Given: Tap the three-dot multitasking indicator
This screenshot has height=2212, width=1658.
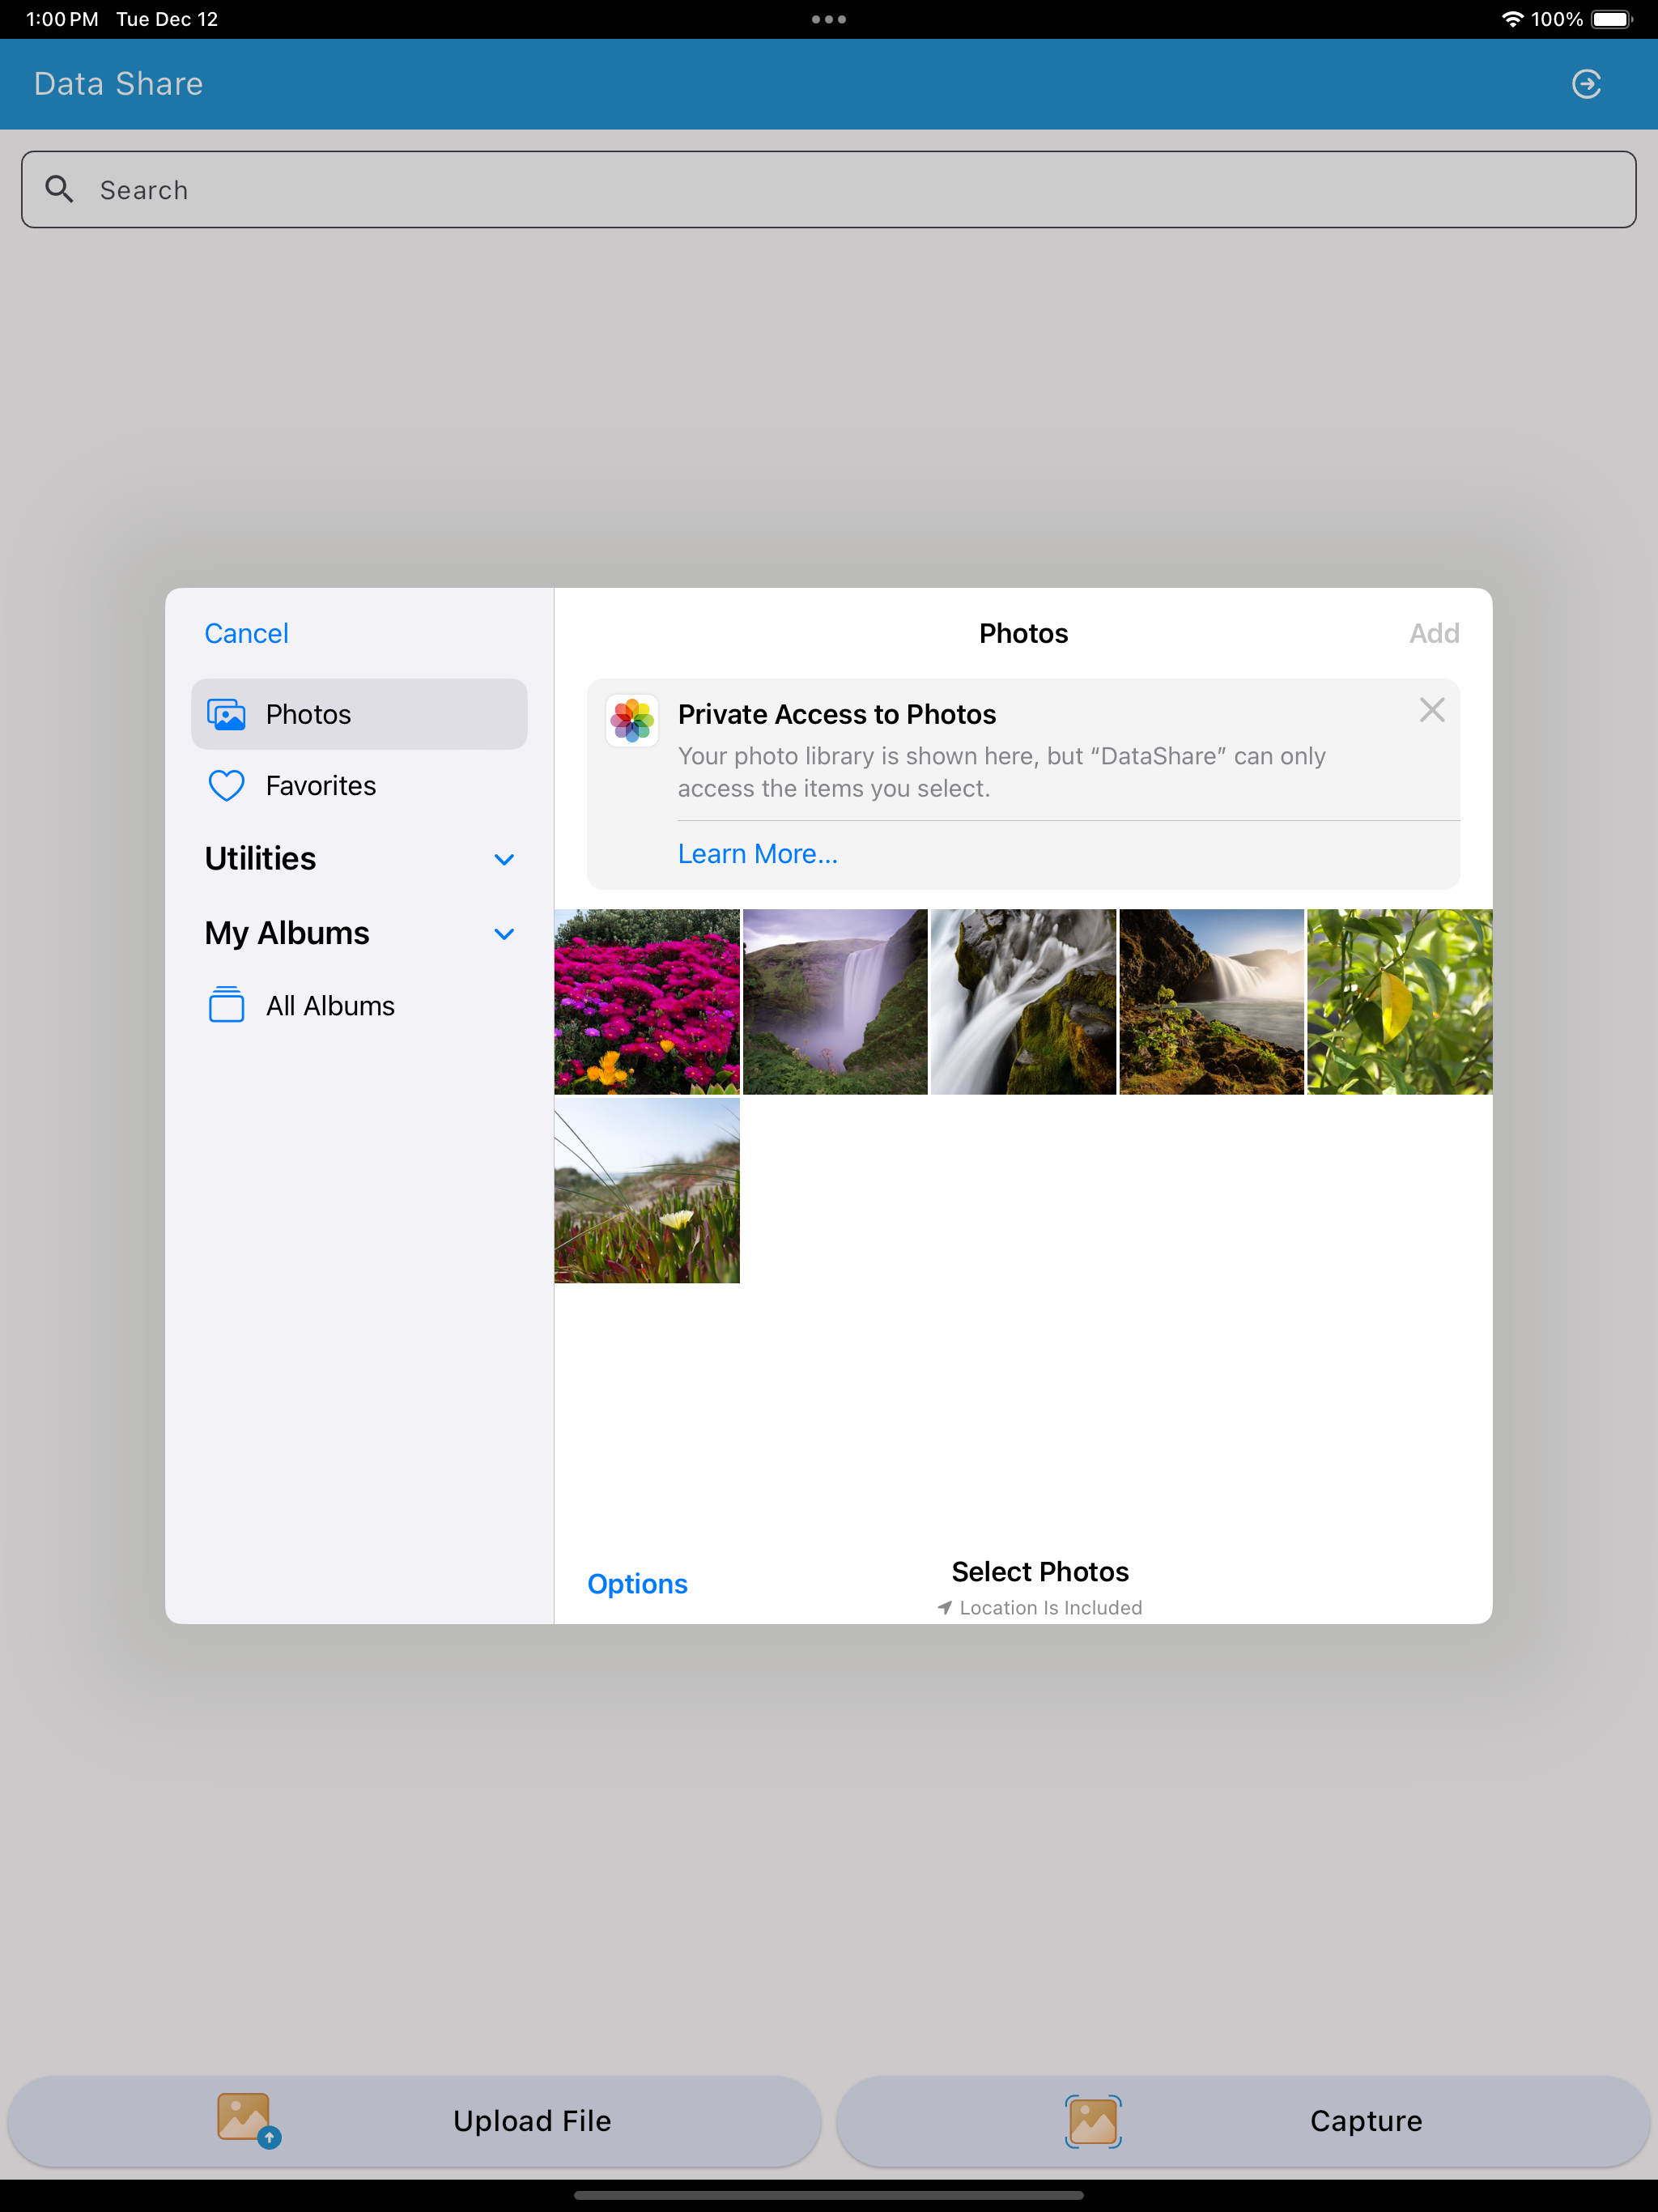Looking at the screenshot, I should (829, 19).
